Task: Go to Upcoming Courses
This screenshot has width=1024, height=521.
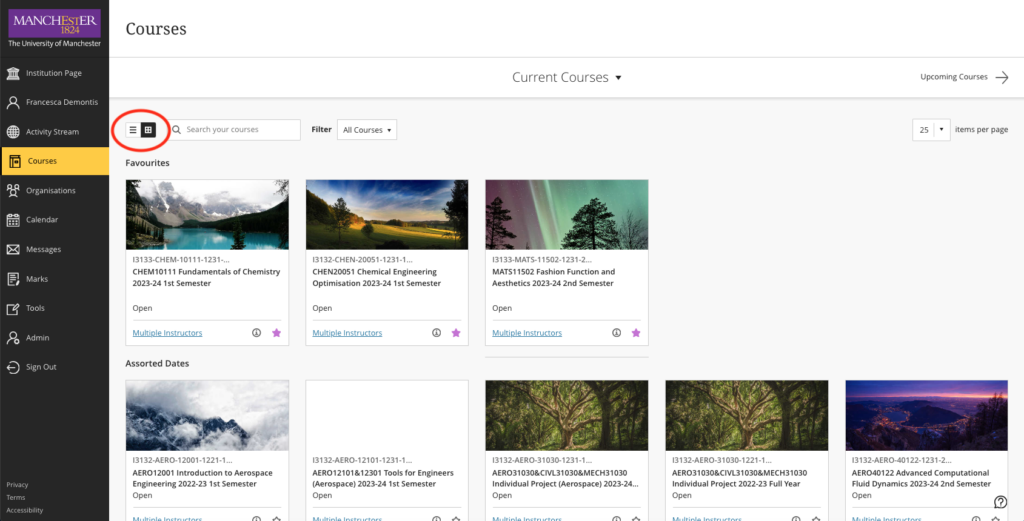Action: pyautogui.click(x=965, y=77)
